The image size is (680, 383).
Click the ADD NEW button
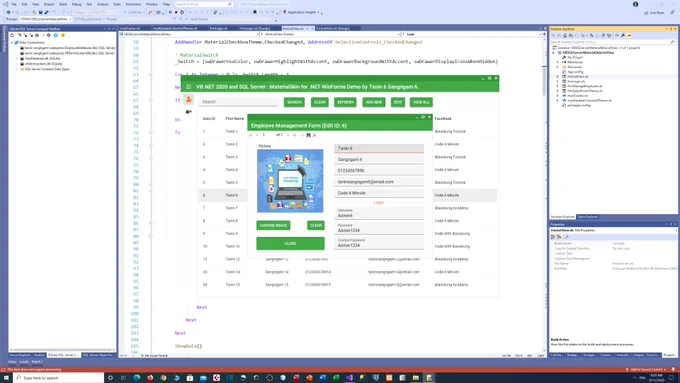[374, 102]
